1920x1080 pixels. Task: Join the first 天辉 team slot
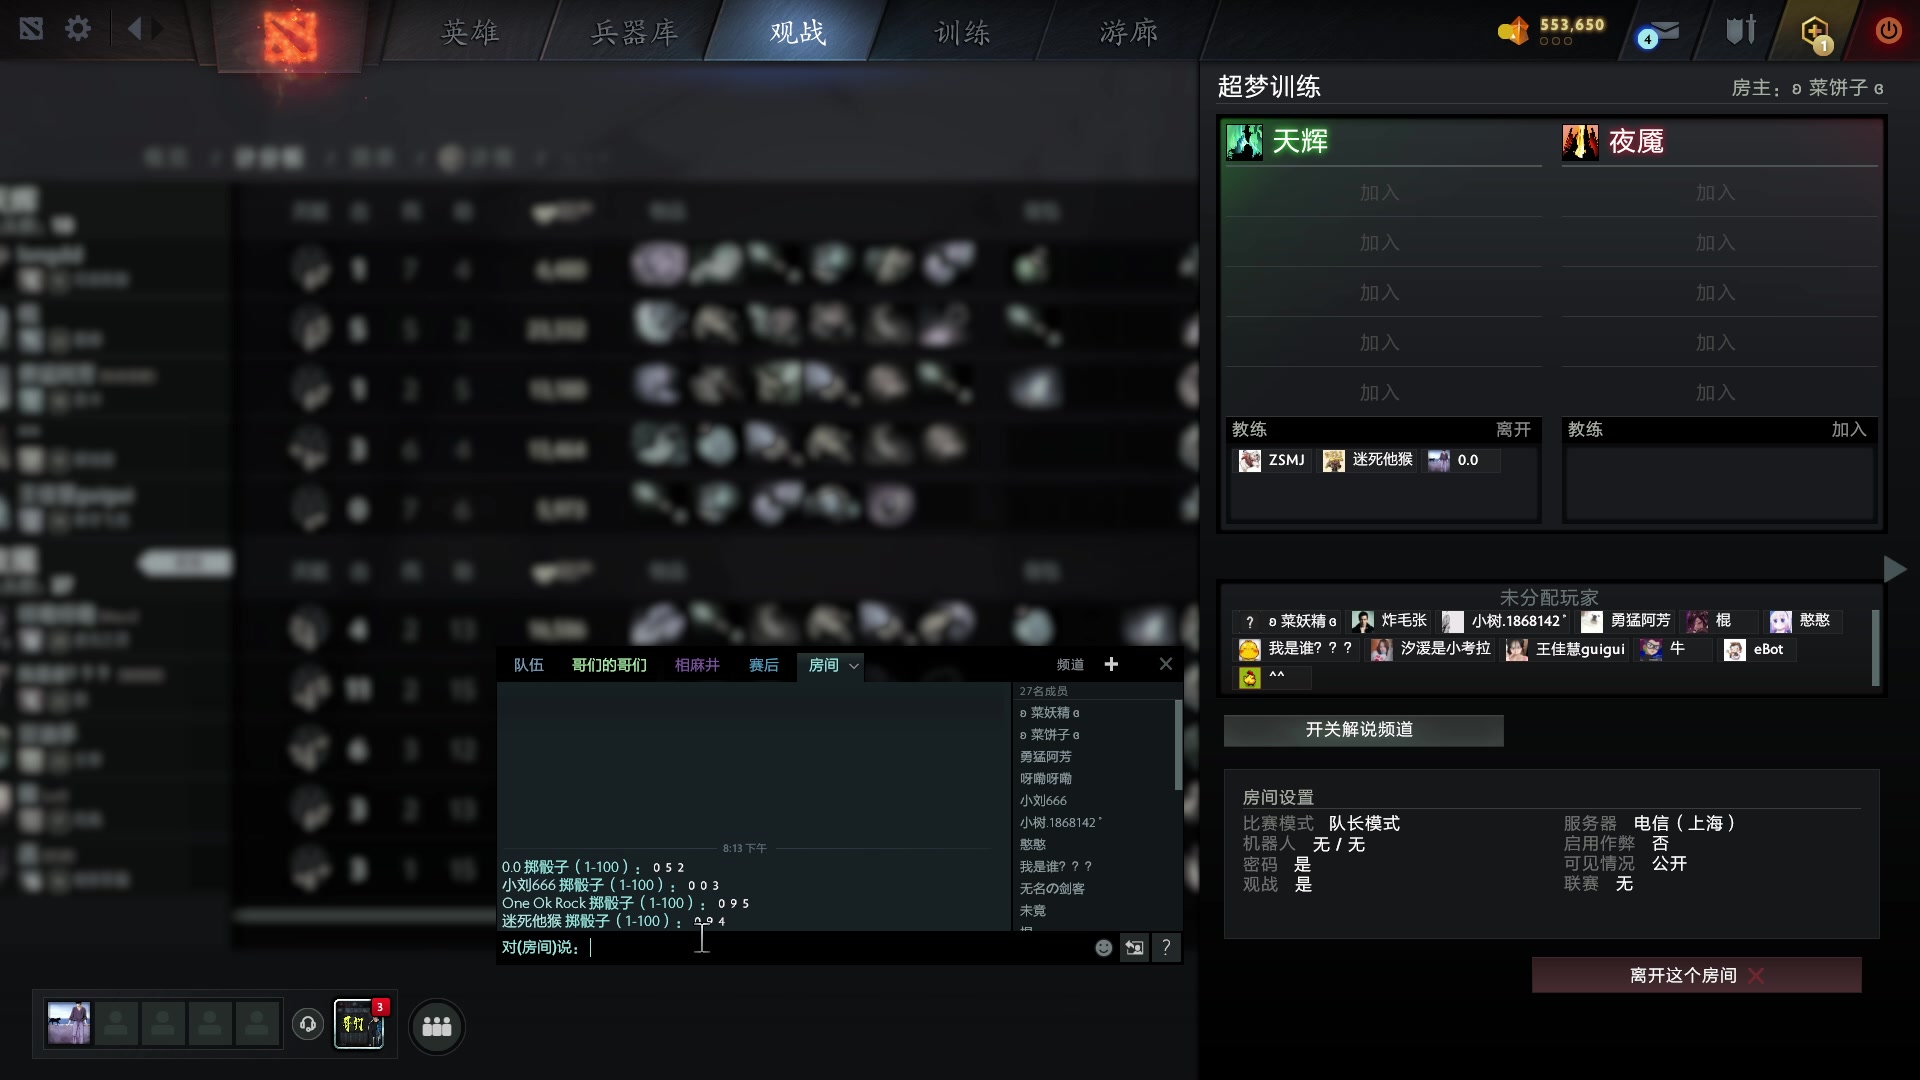pos(1379,193)
